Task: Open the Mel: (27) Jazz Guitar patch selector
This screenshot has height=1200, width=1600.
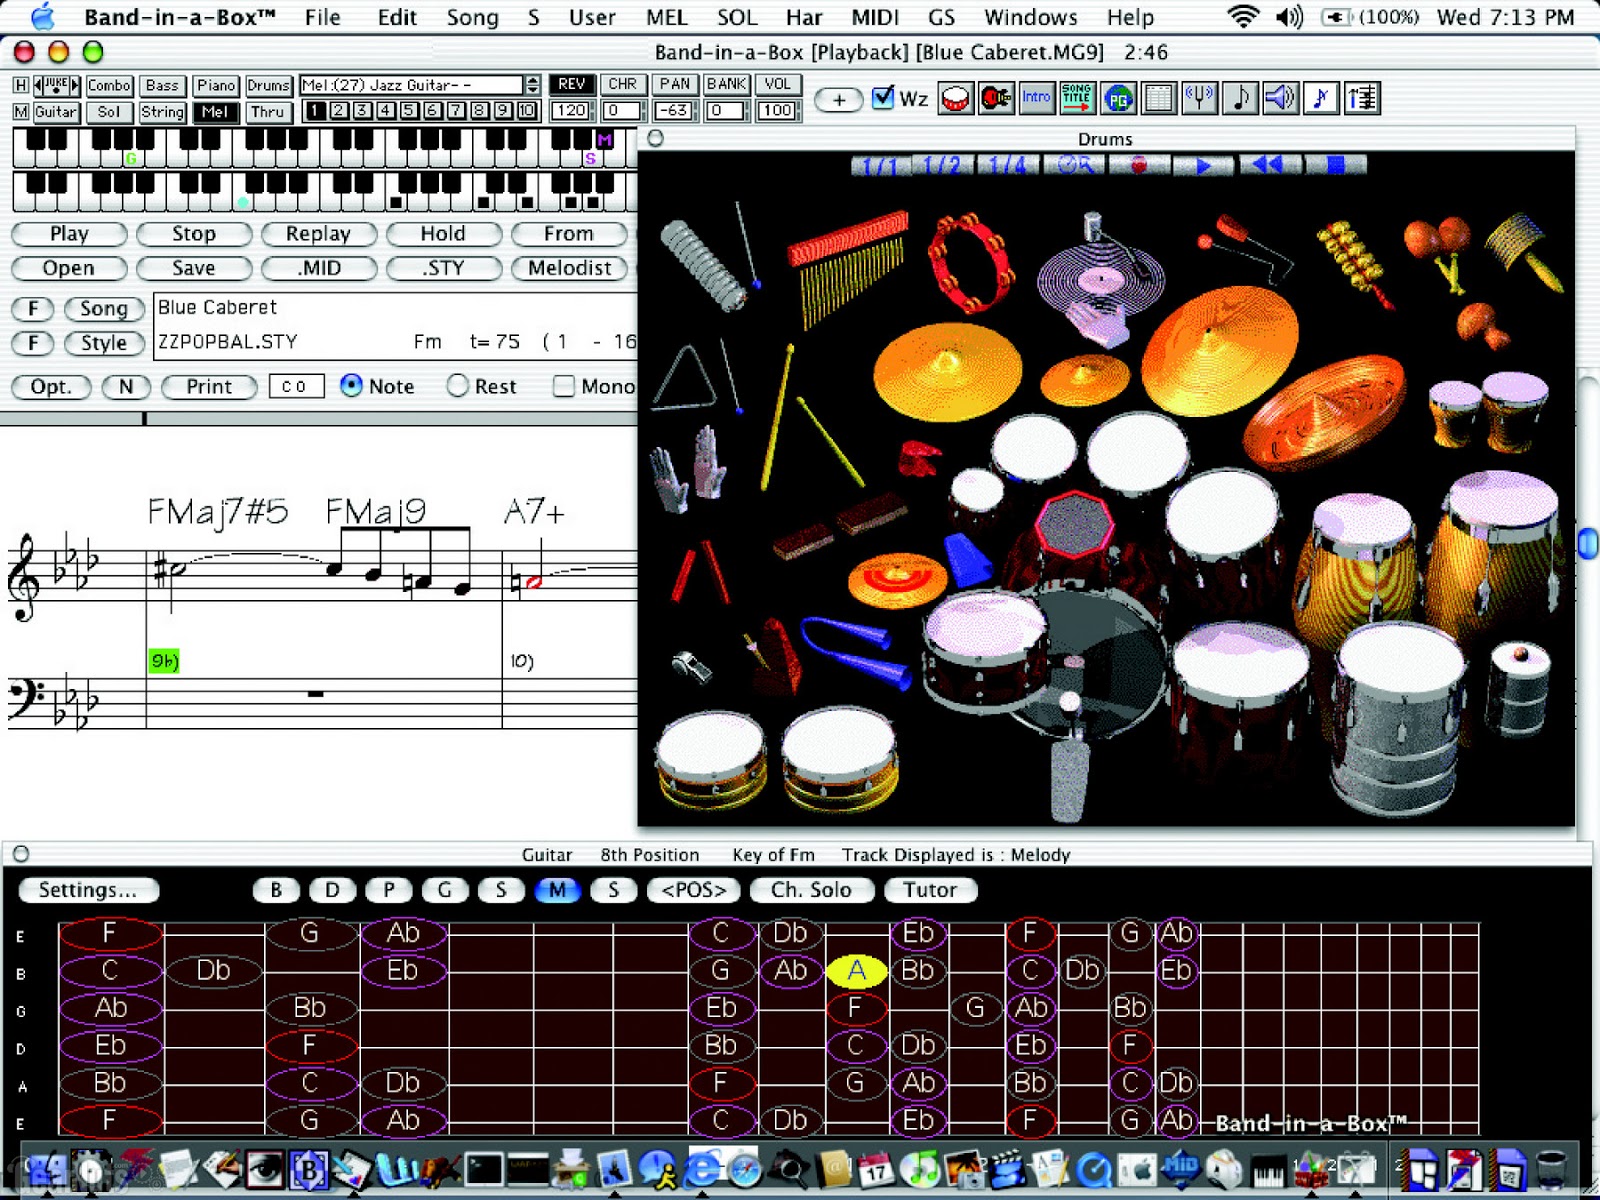Action: (x=411, y=85)
